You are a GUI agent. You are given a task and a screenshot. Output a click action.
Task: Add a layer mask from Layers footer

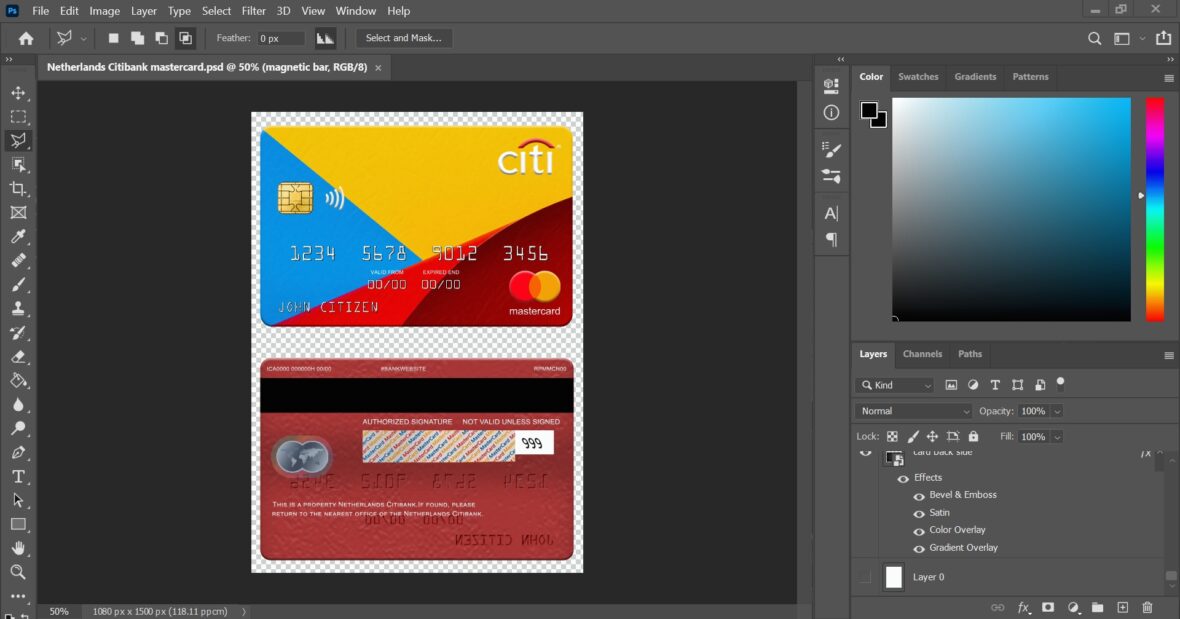point(1048,607)
